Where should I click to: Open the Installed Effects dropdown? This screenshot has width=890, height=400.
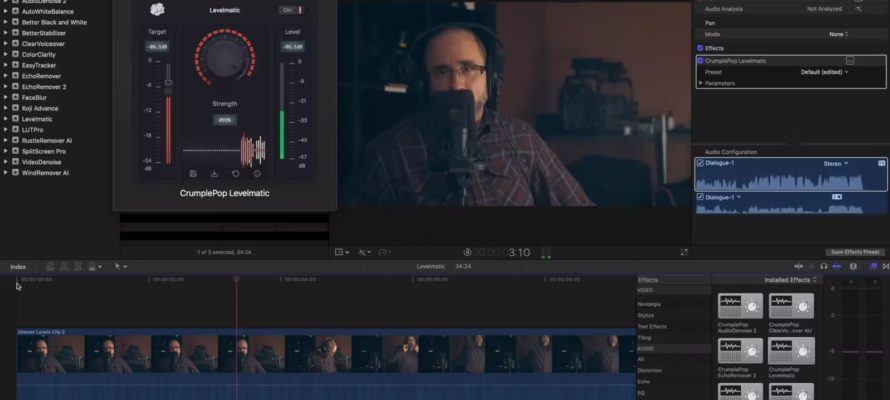790,280
